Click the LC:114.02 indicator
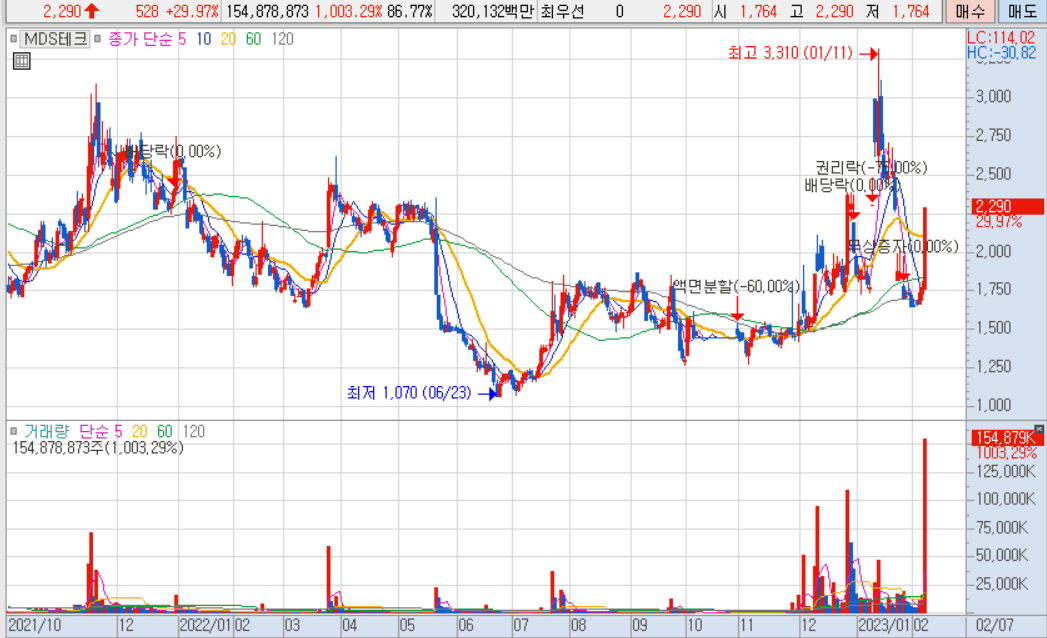 [x=1001, y=38]
